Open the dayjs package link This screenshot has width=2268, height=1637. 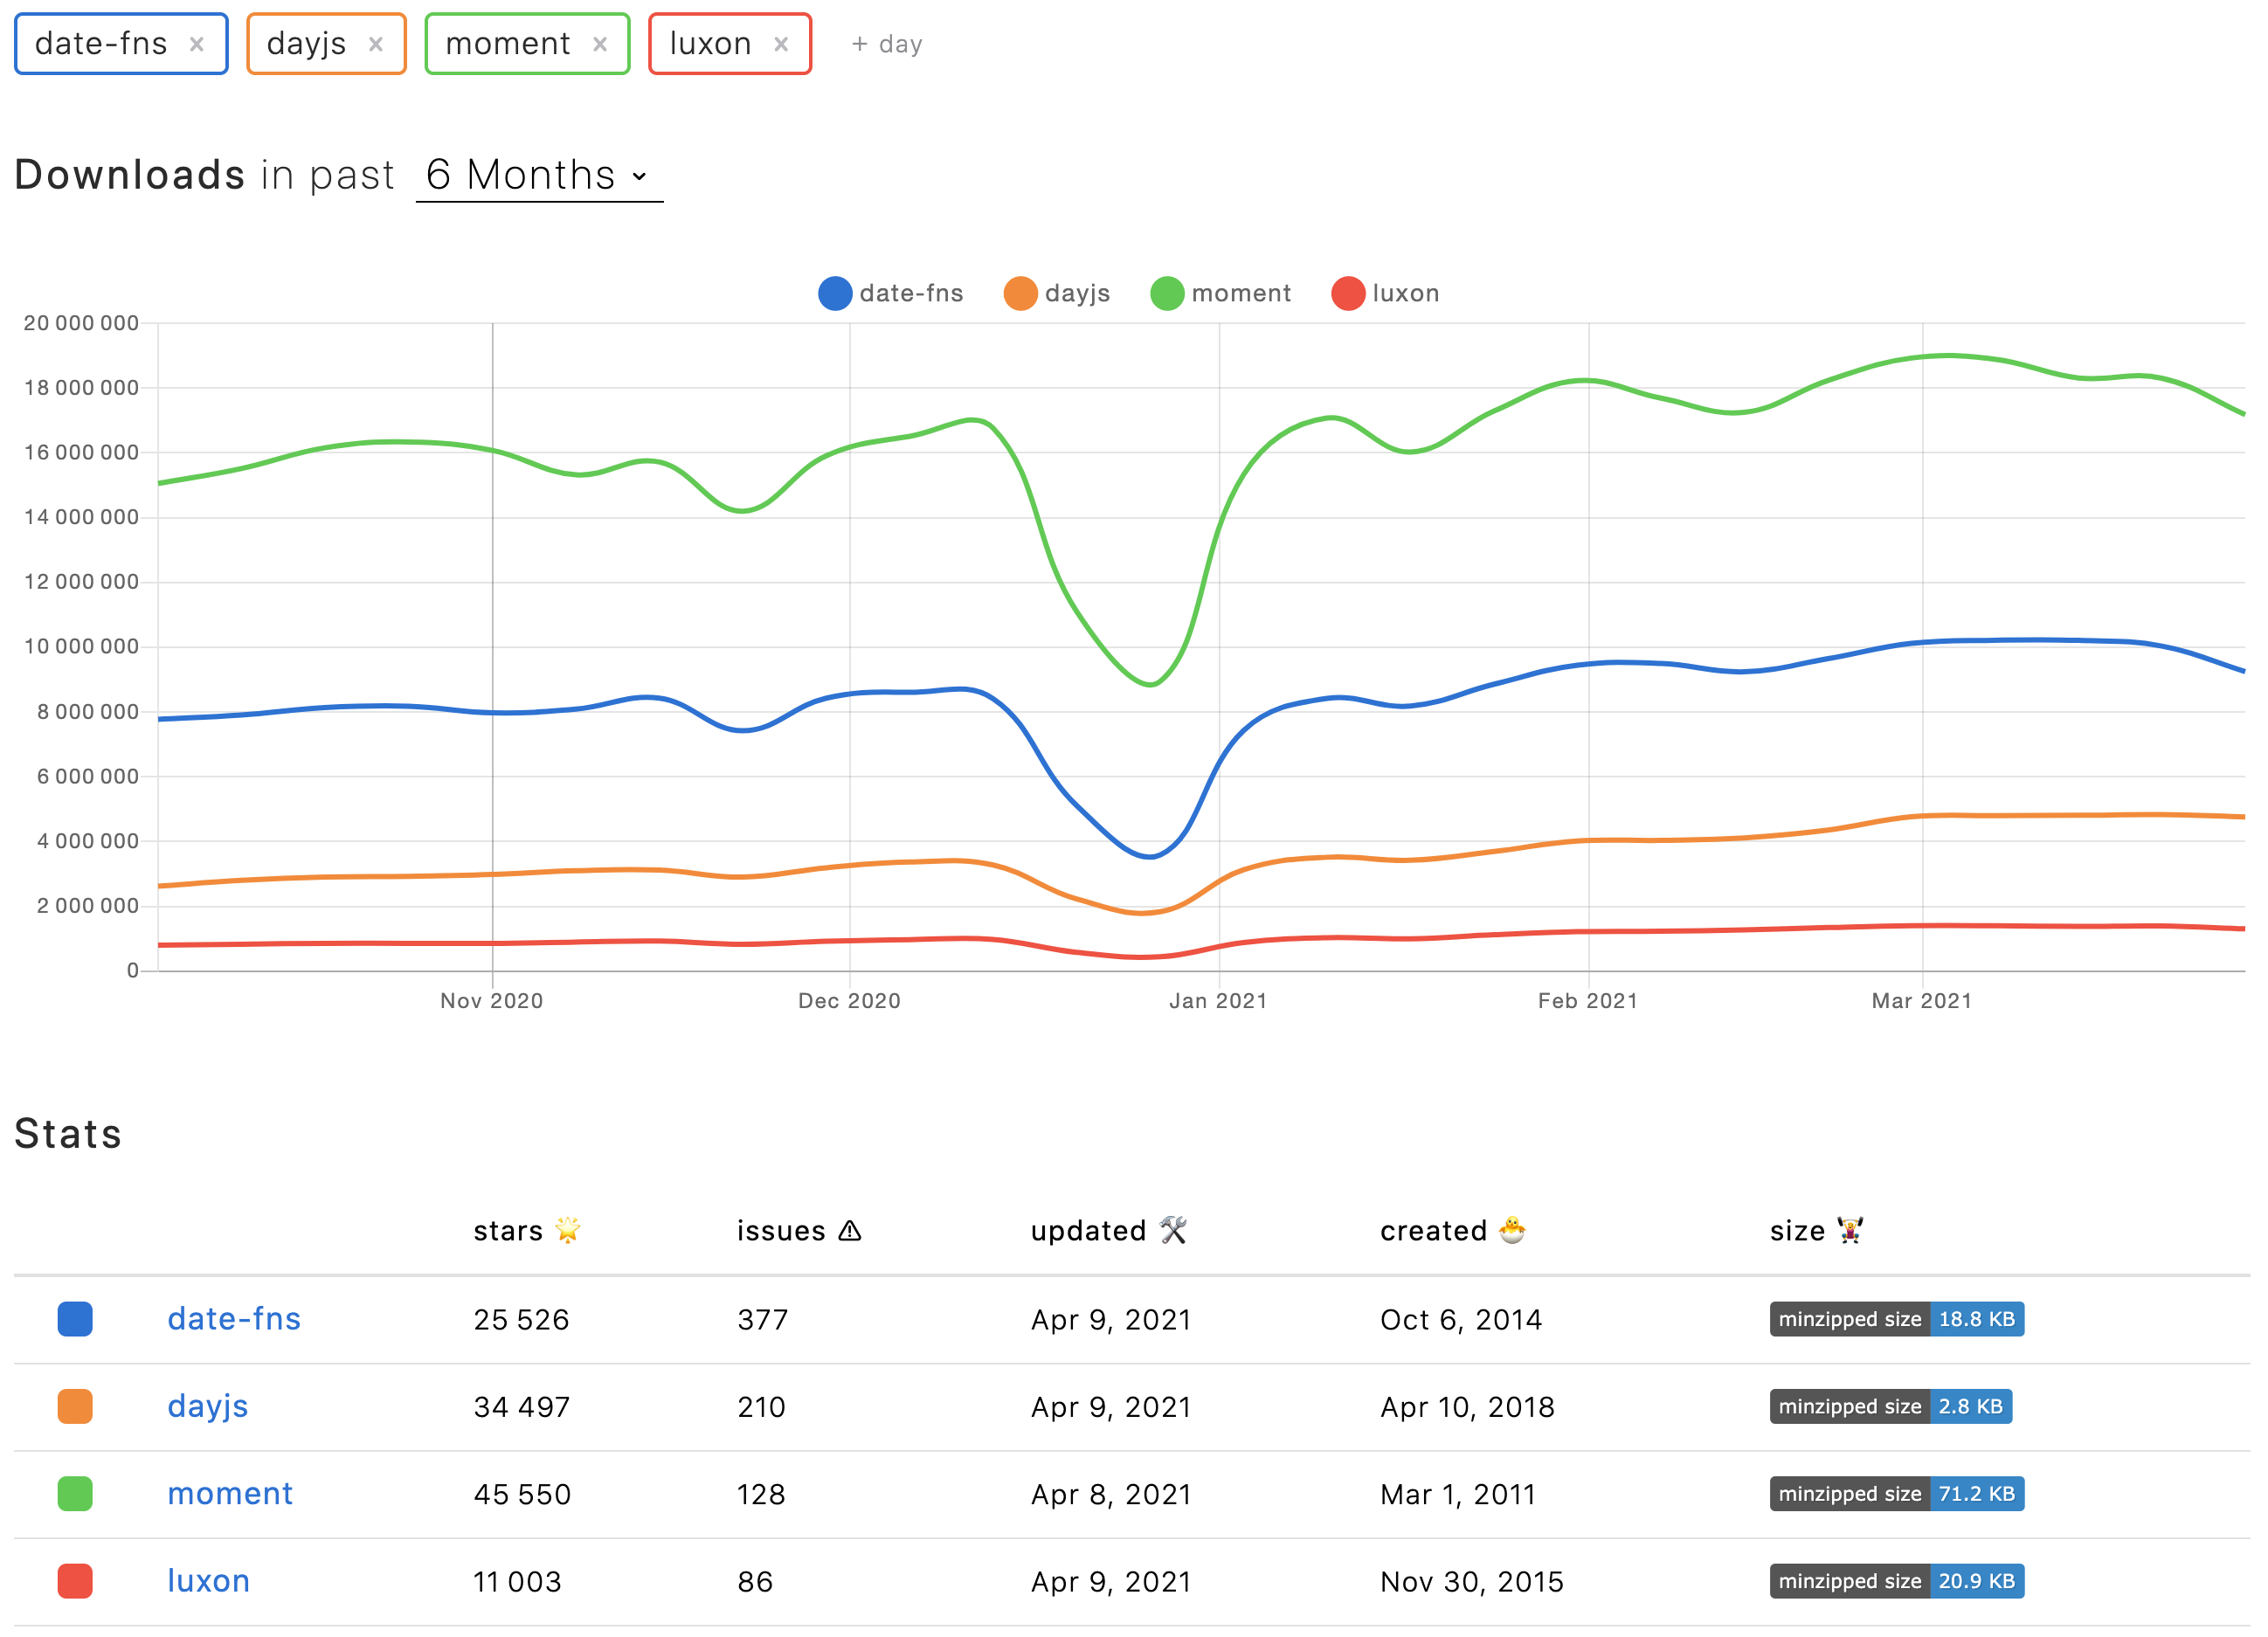pos(208,1406)
